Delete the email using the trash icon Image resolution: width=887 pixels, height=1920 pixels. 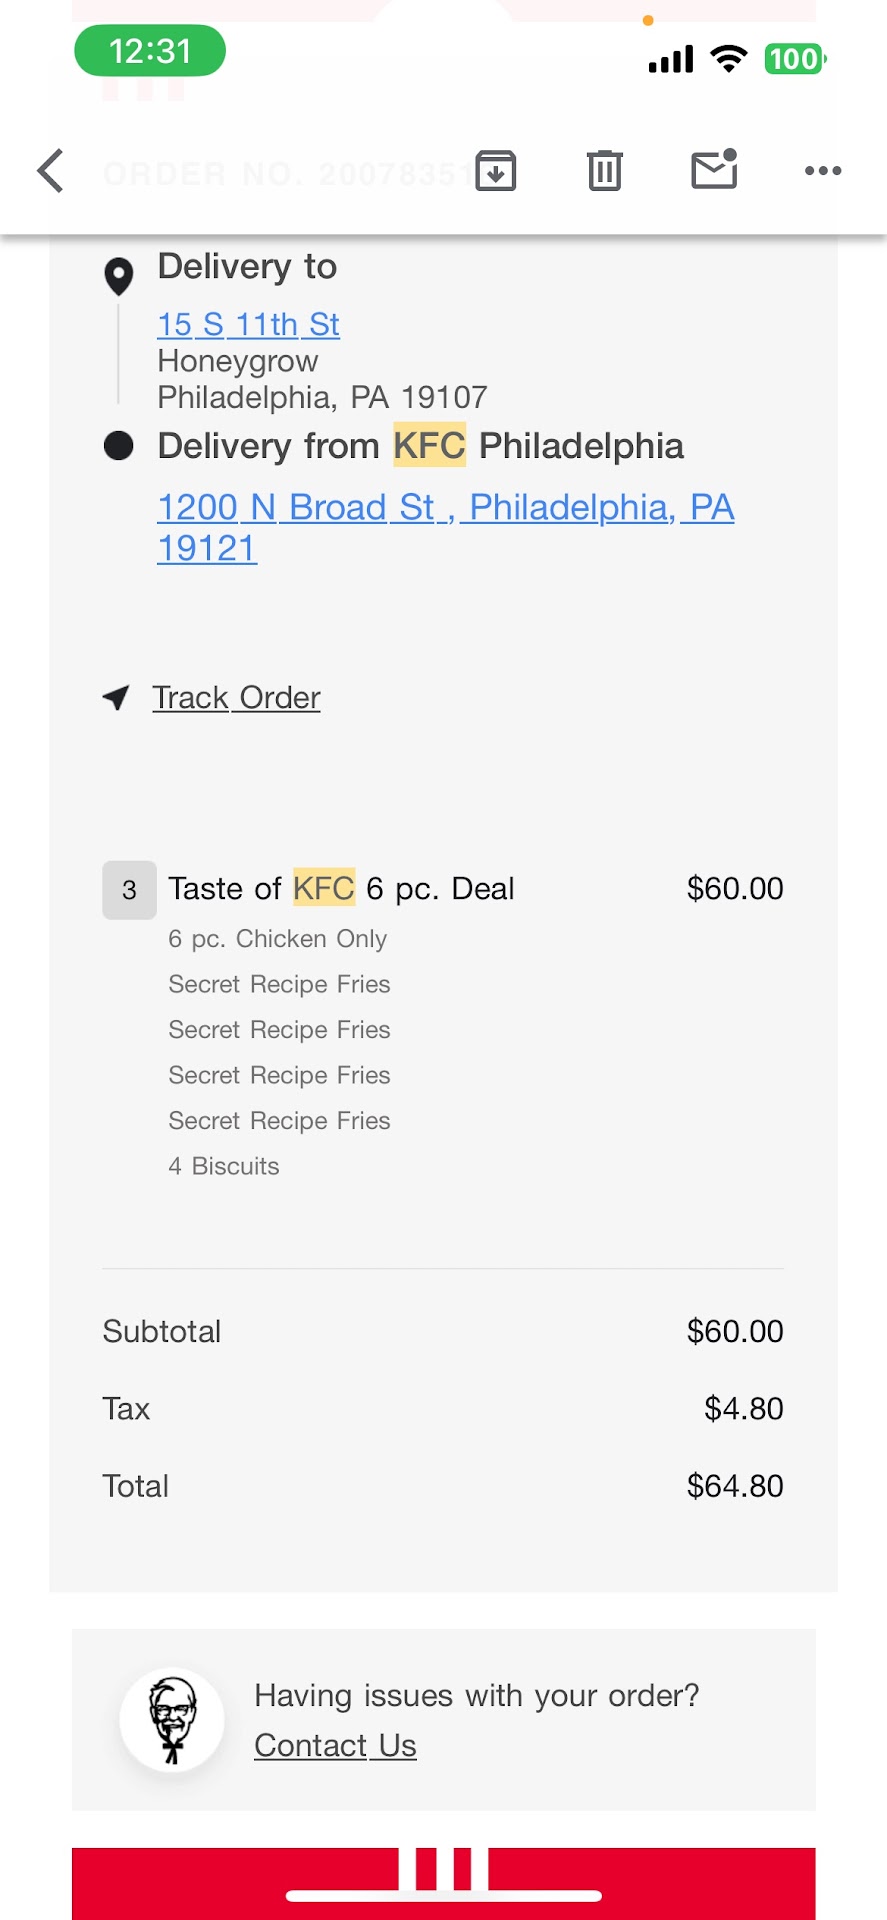click(604, 171)
